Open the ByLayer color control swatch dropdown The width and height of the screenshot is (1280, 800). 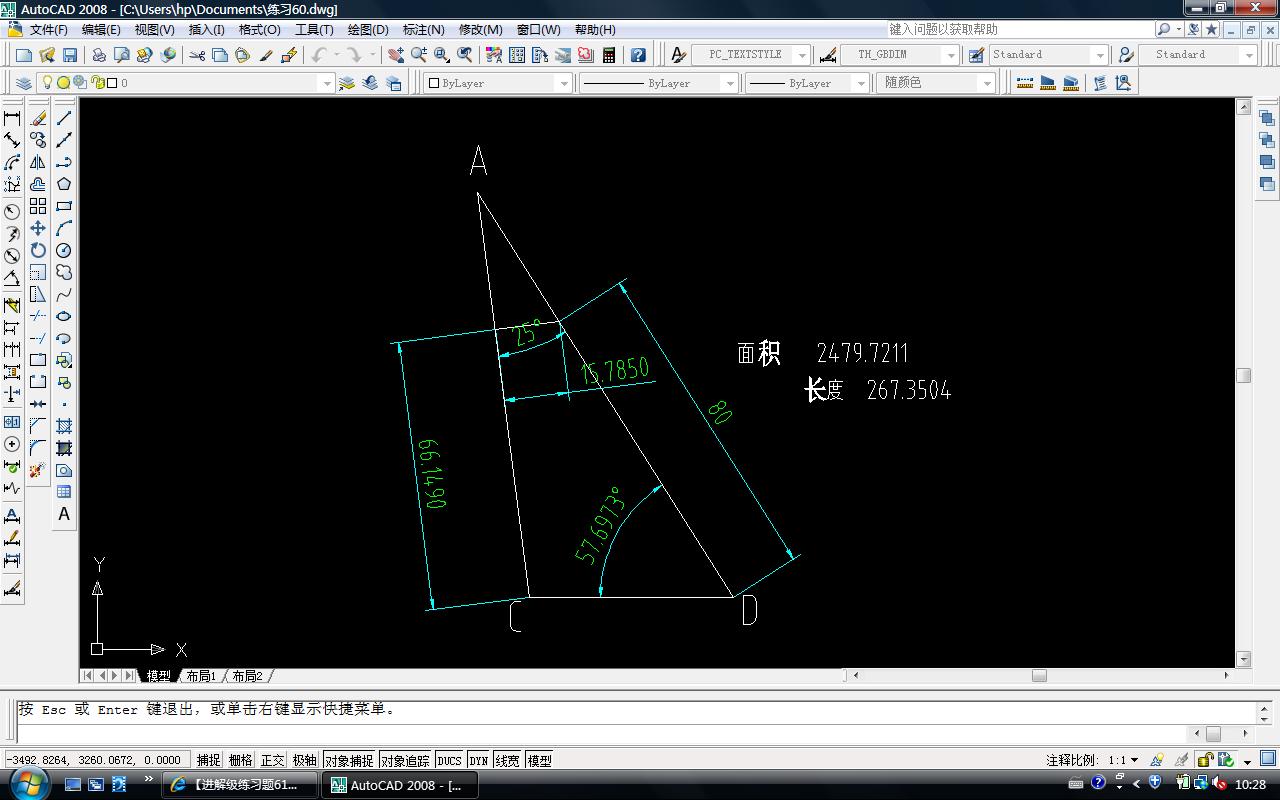click(x=497, y=83)
